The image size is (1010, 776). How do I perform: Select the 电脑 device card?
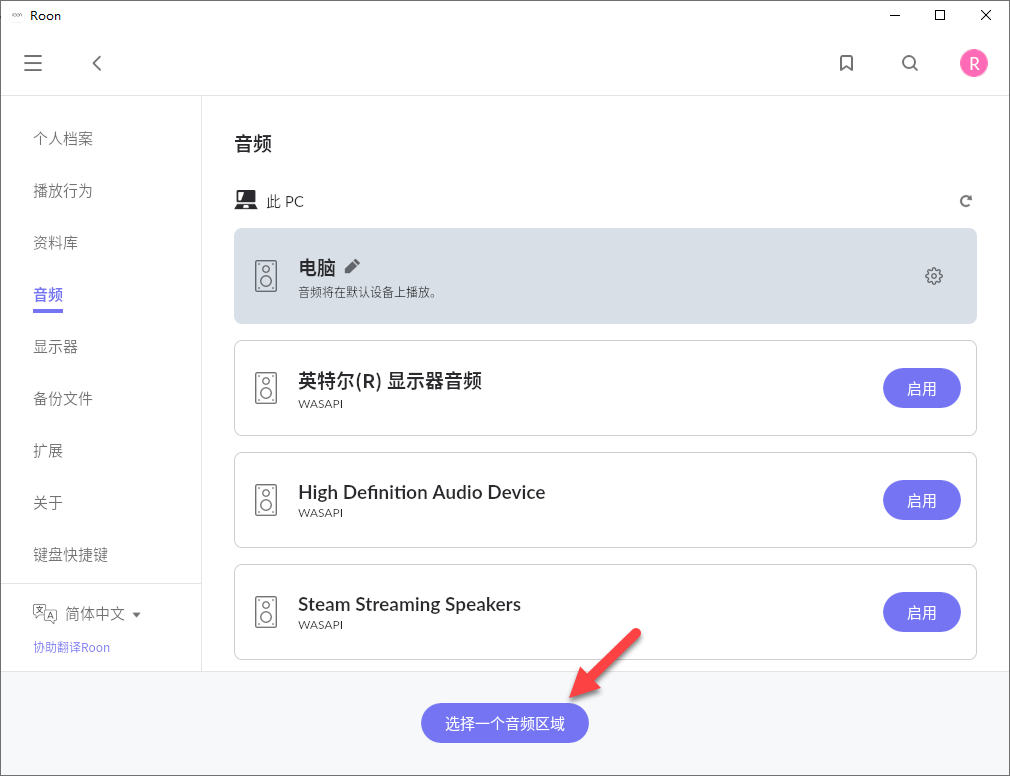[605, 276]
